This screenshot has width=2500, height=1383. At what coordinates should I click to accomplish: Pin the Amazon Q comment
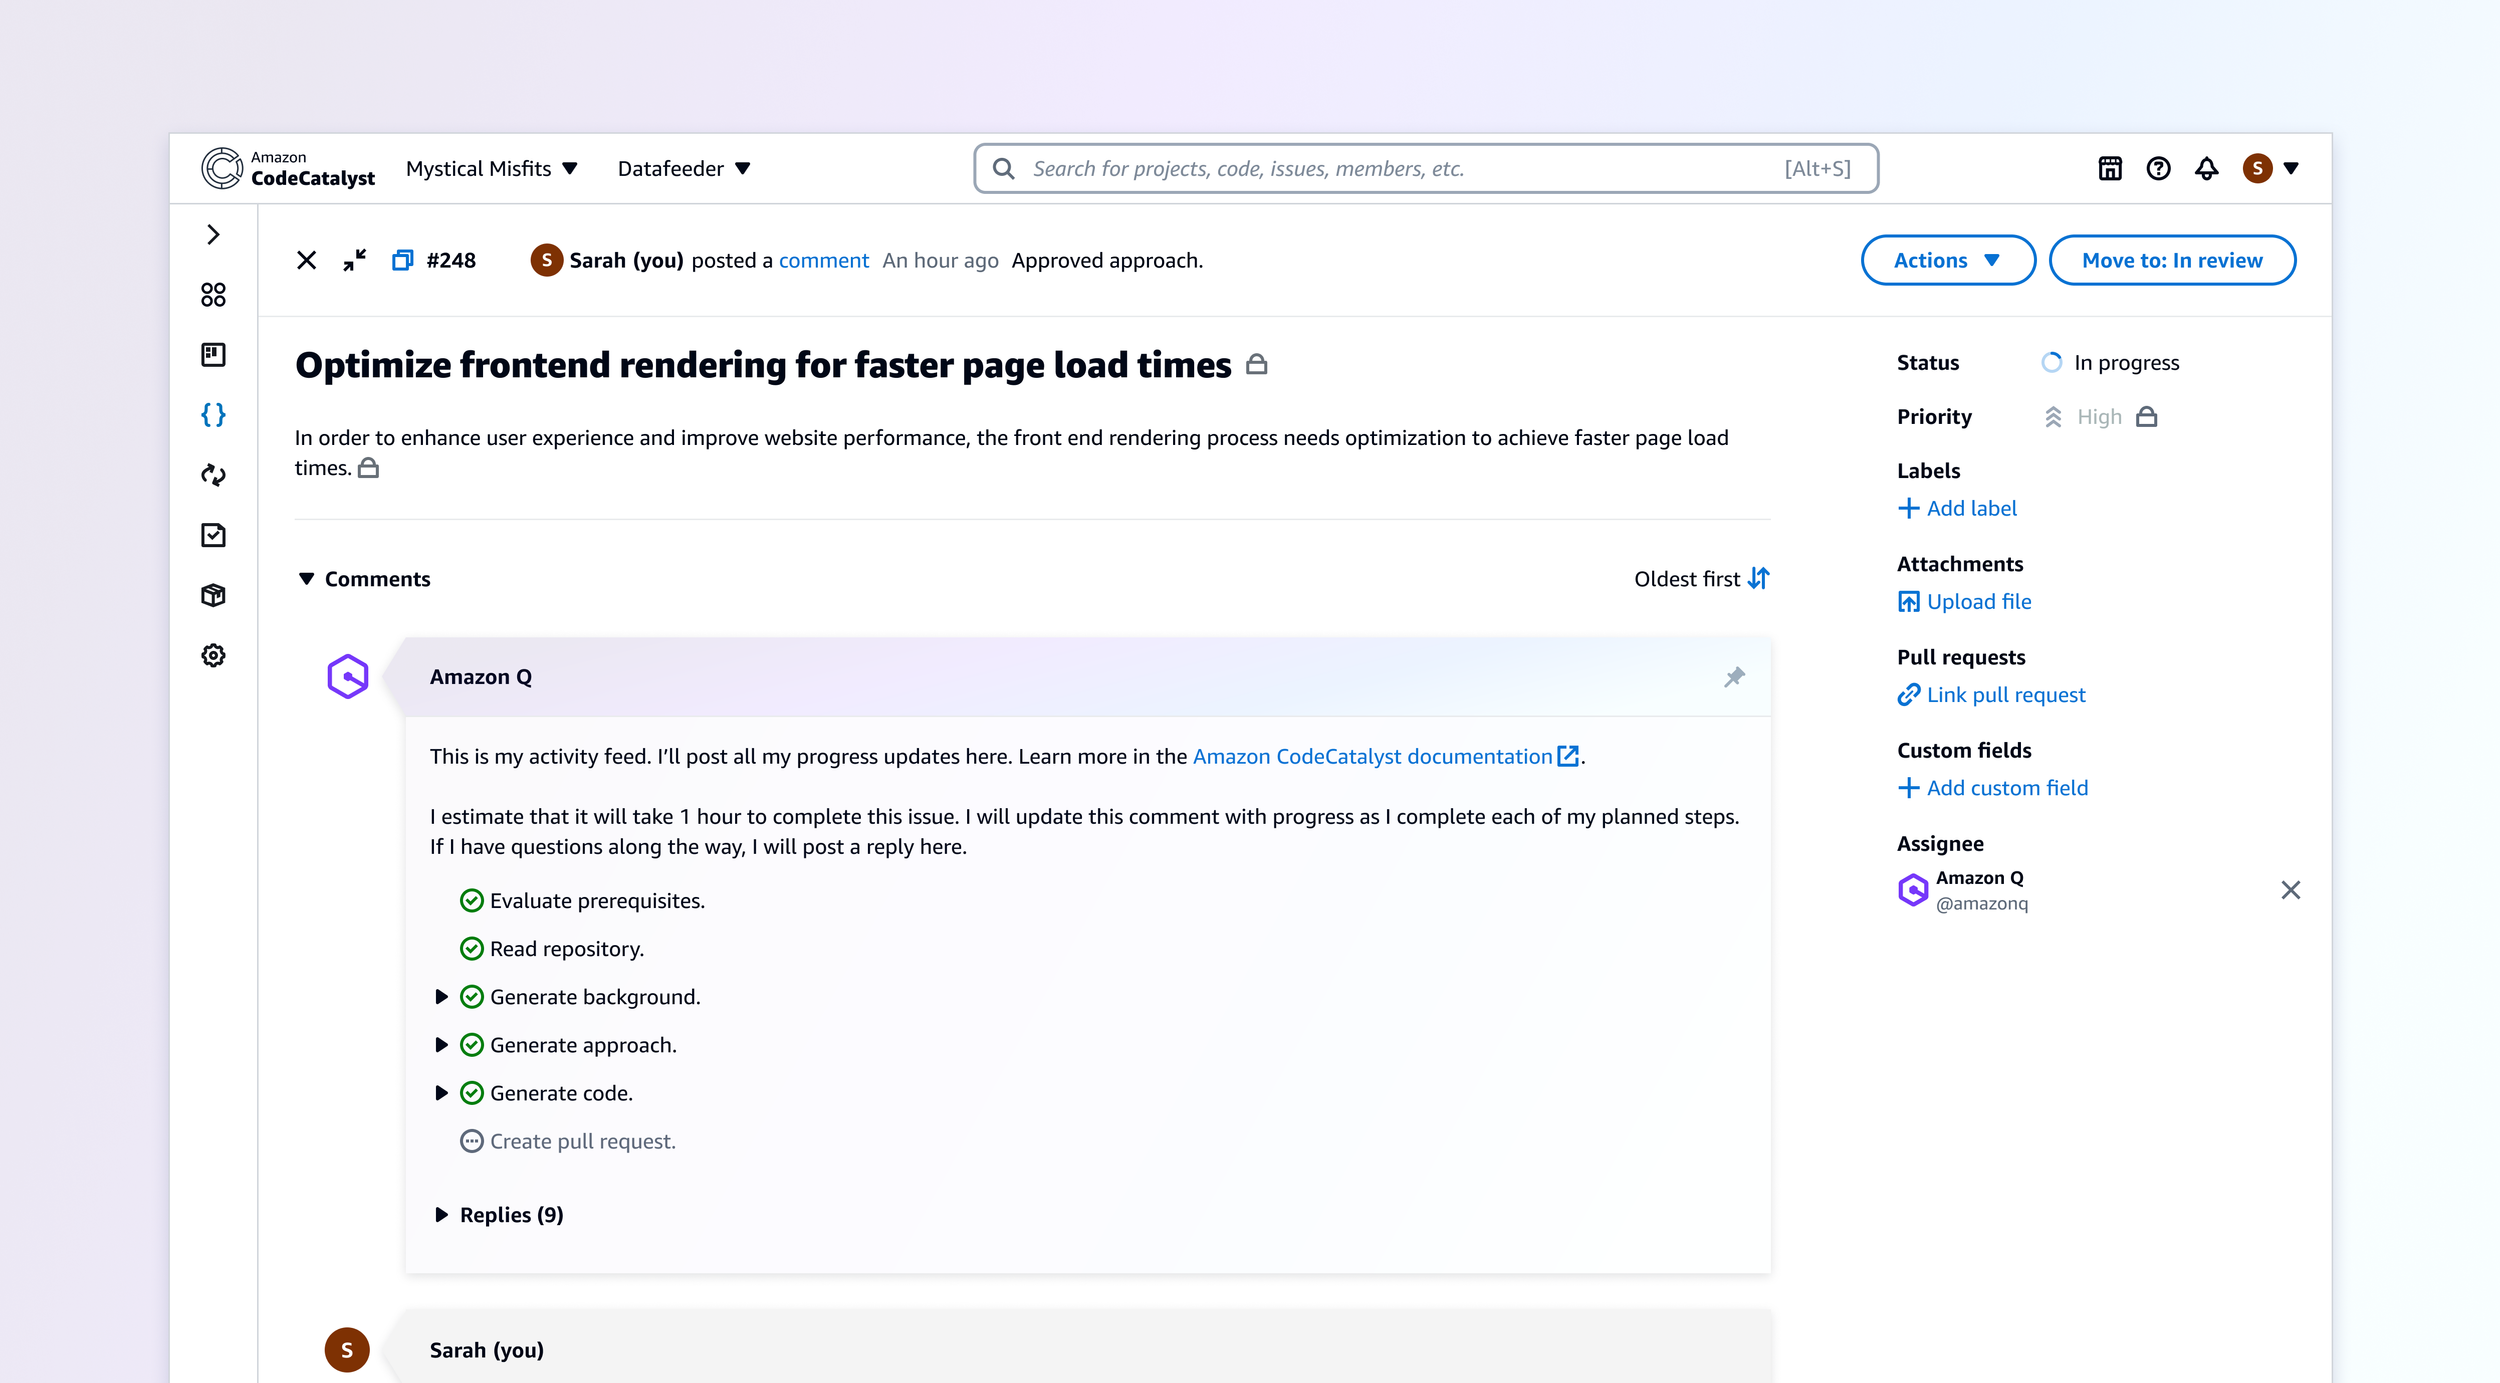1734,677
